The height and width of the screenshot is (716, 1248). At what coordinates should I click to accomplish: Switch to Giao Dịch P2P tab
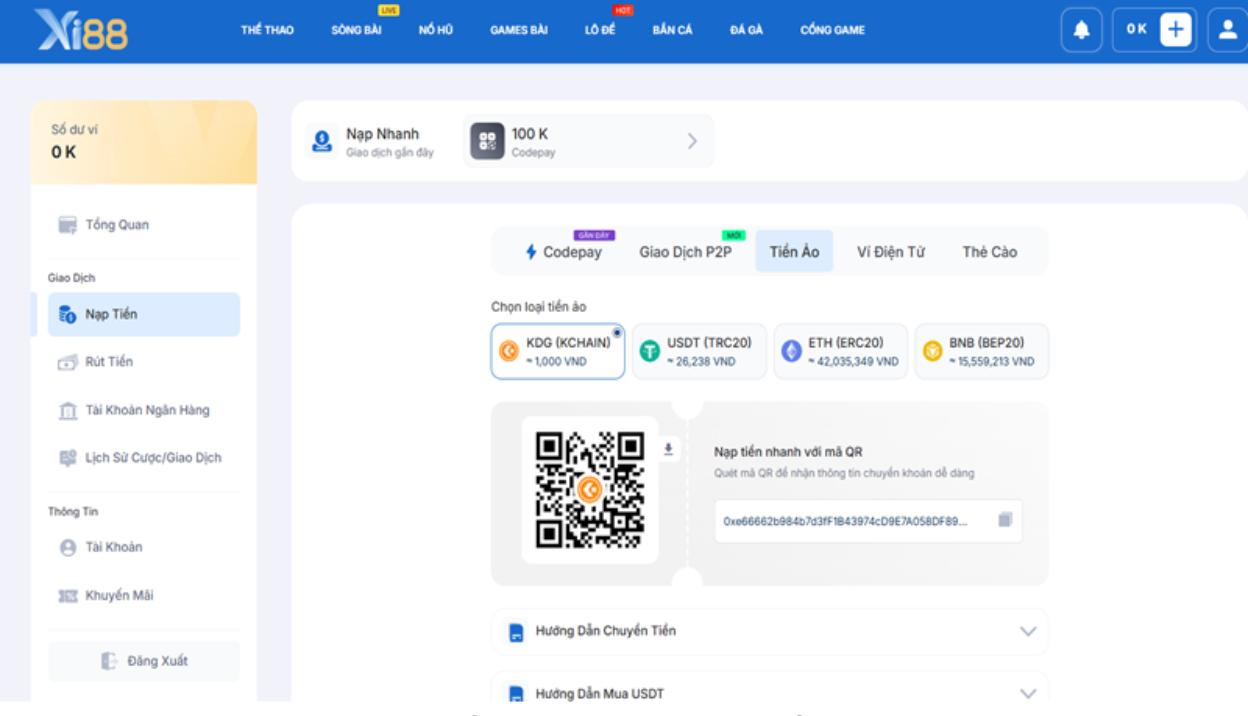[686, 252]
